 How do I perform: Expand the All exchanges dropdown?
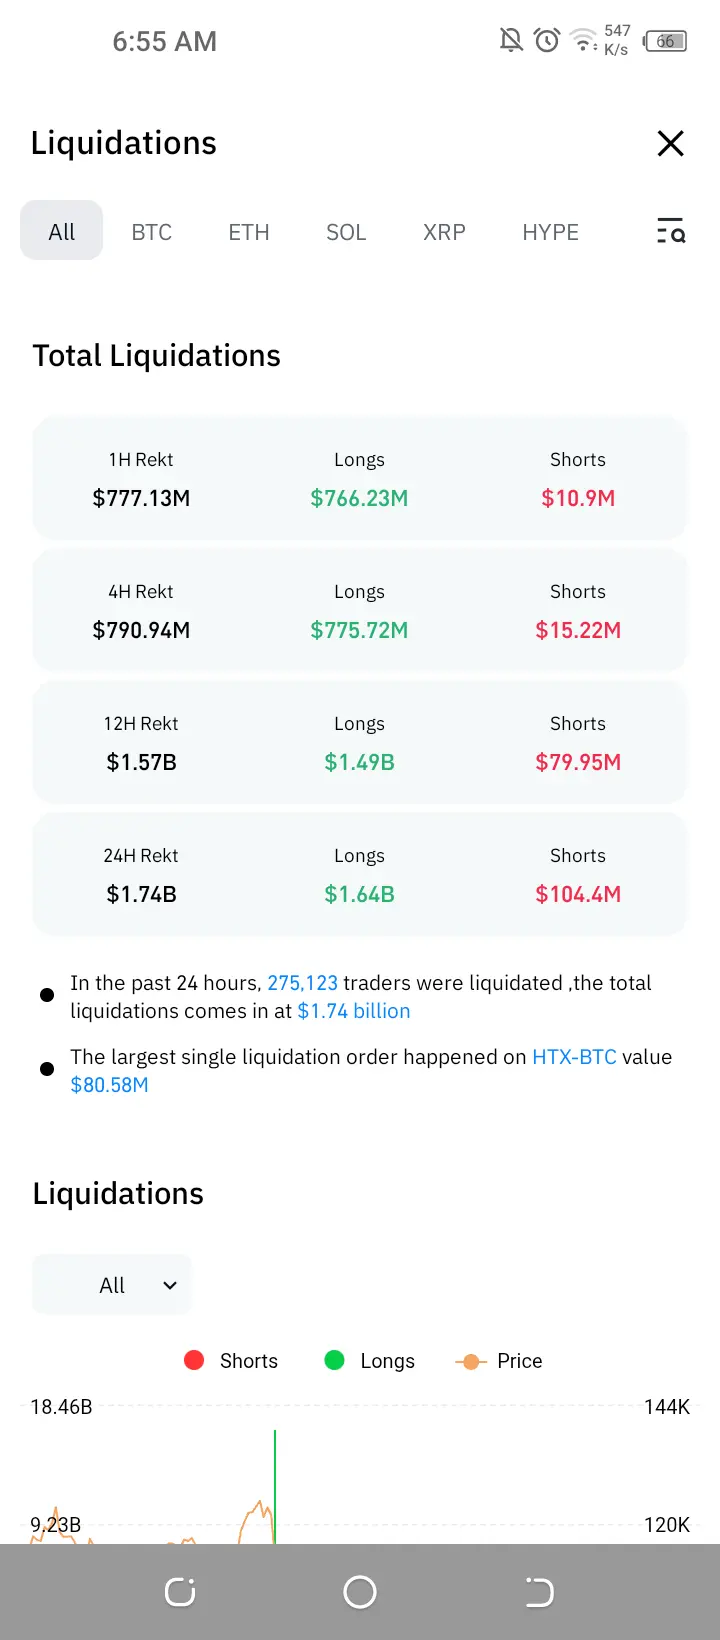(112, 1285)
